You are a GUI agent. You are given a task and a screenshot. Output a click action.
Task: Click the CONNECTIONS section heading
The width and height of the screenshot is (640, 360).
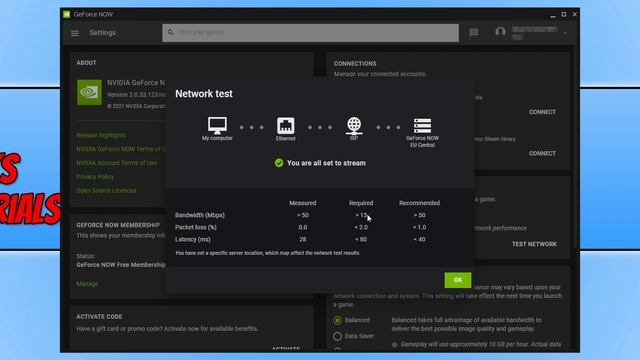[355, 64]
